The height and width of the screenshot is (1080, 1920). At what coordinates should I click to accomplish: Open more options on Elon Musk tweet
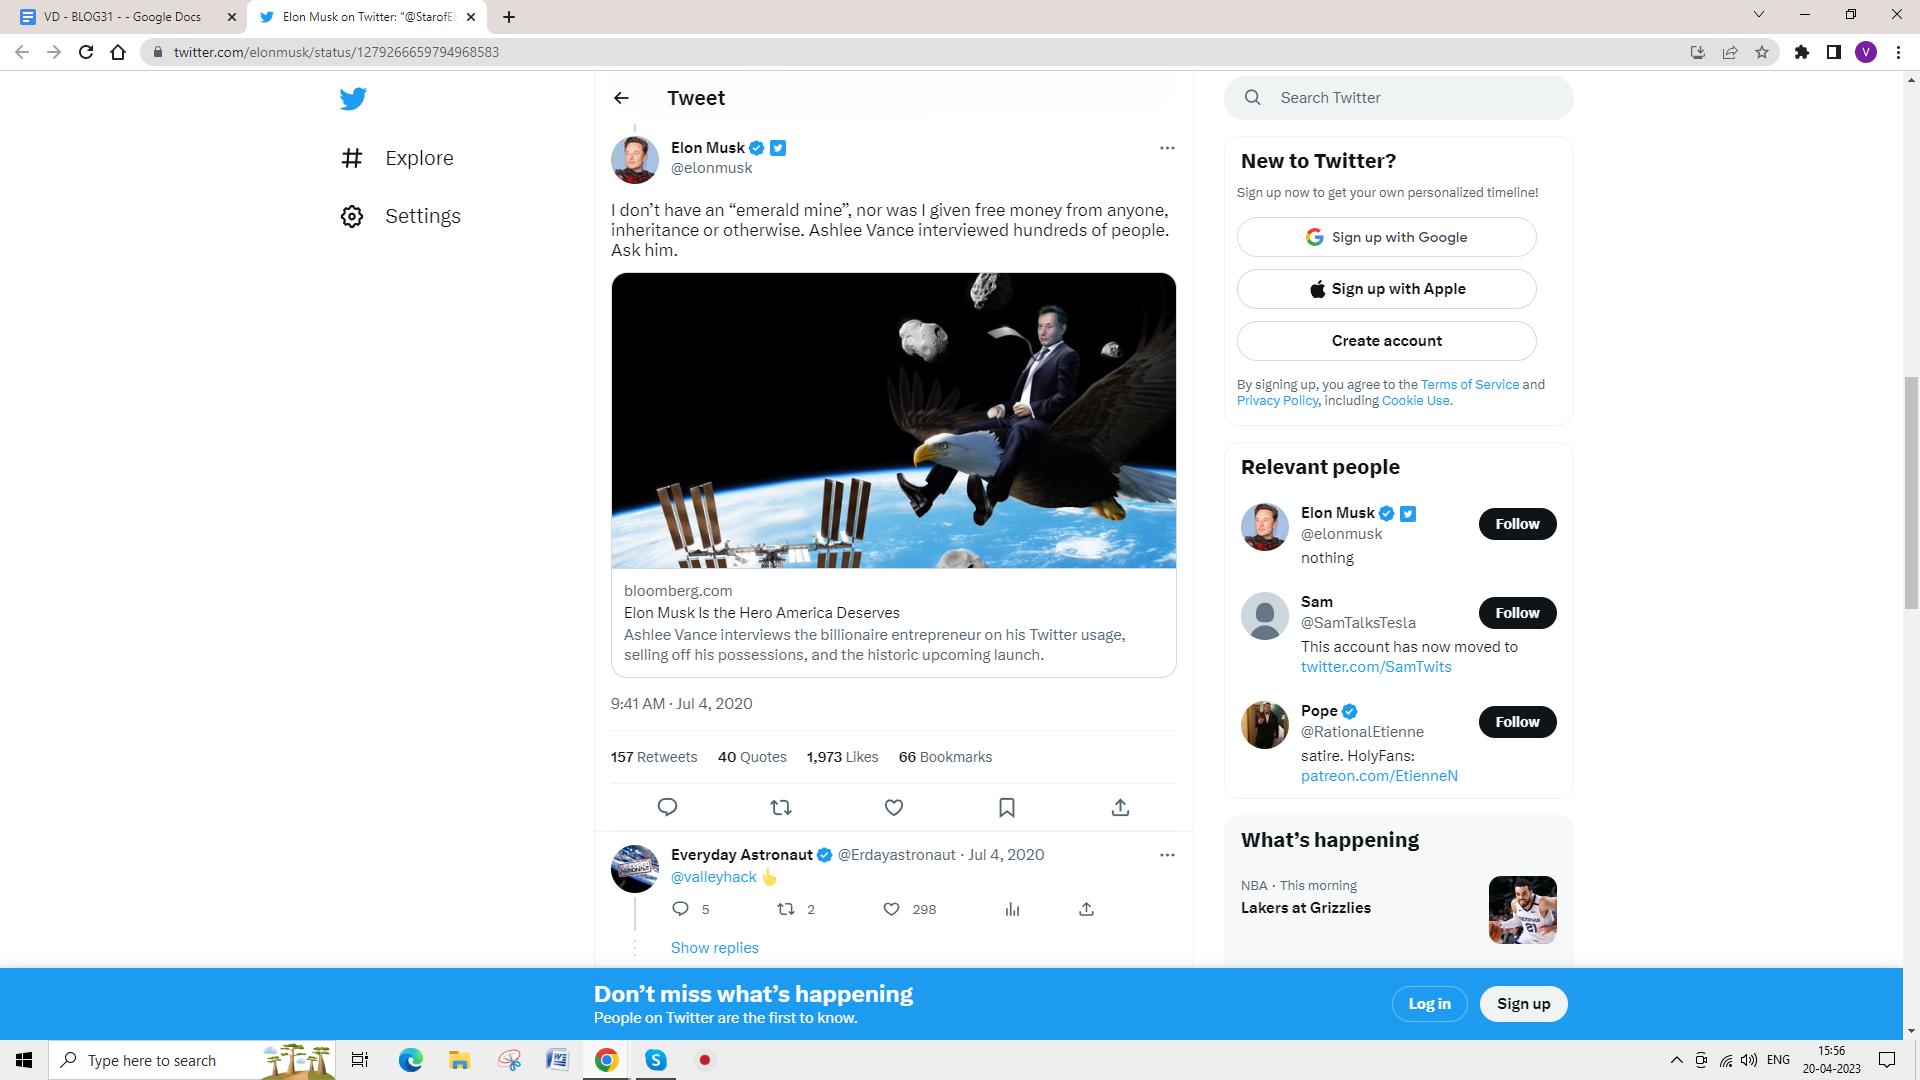point(1167,148)
